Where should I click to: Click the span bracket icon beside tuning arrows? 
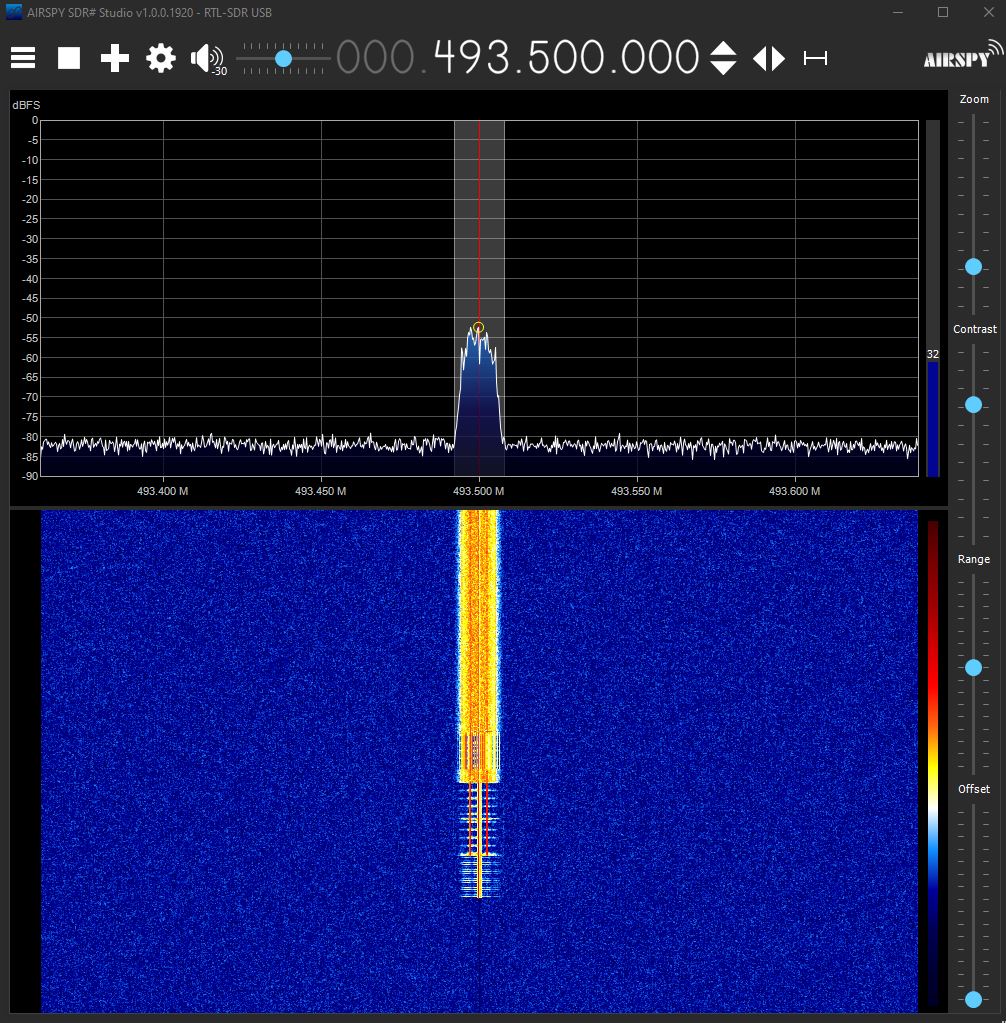(x=815, y=59)
